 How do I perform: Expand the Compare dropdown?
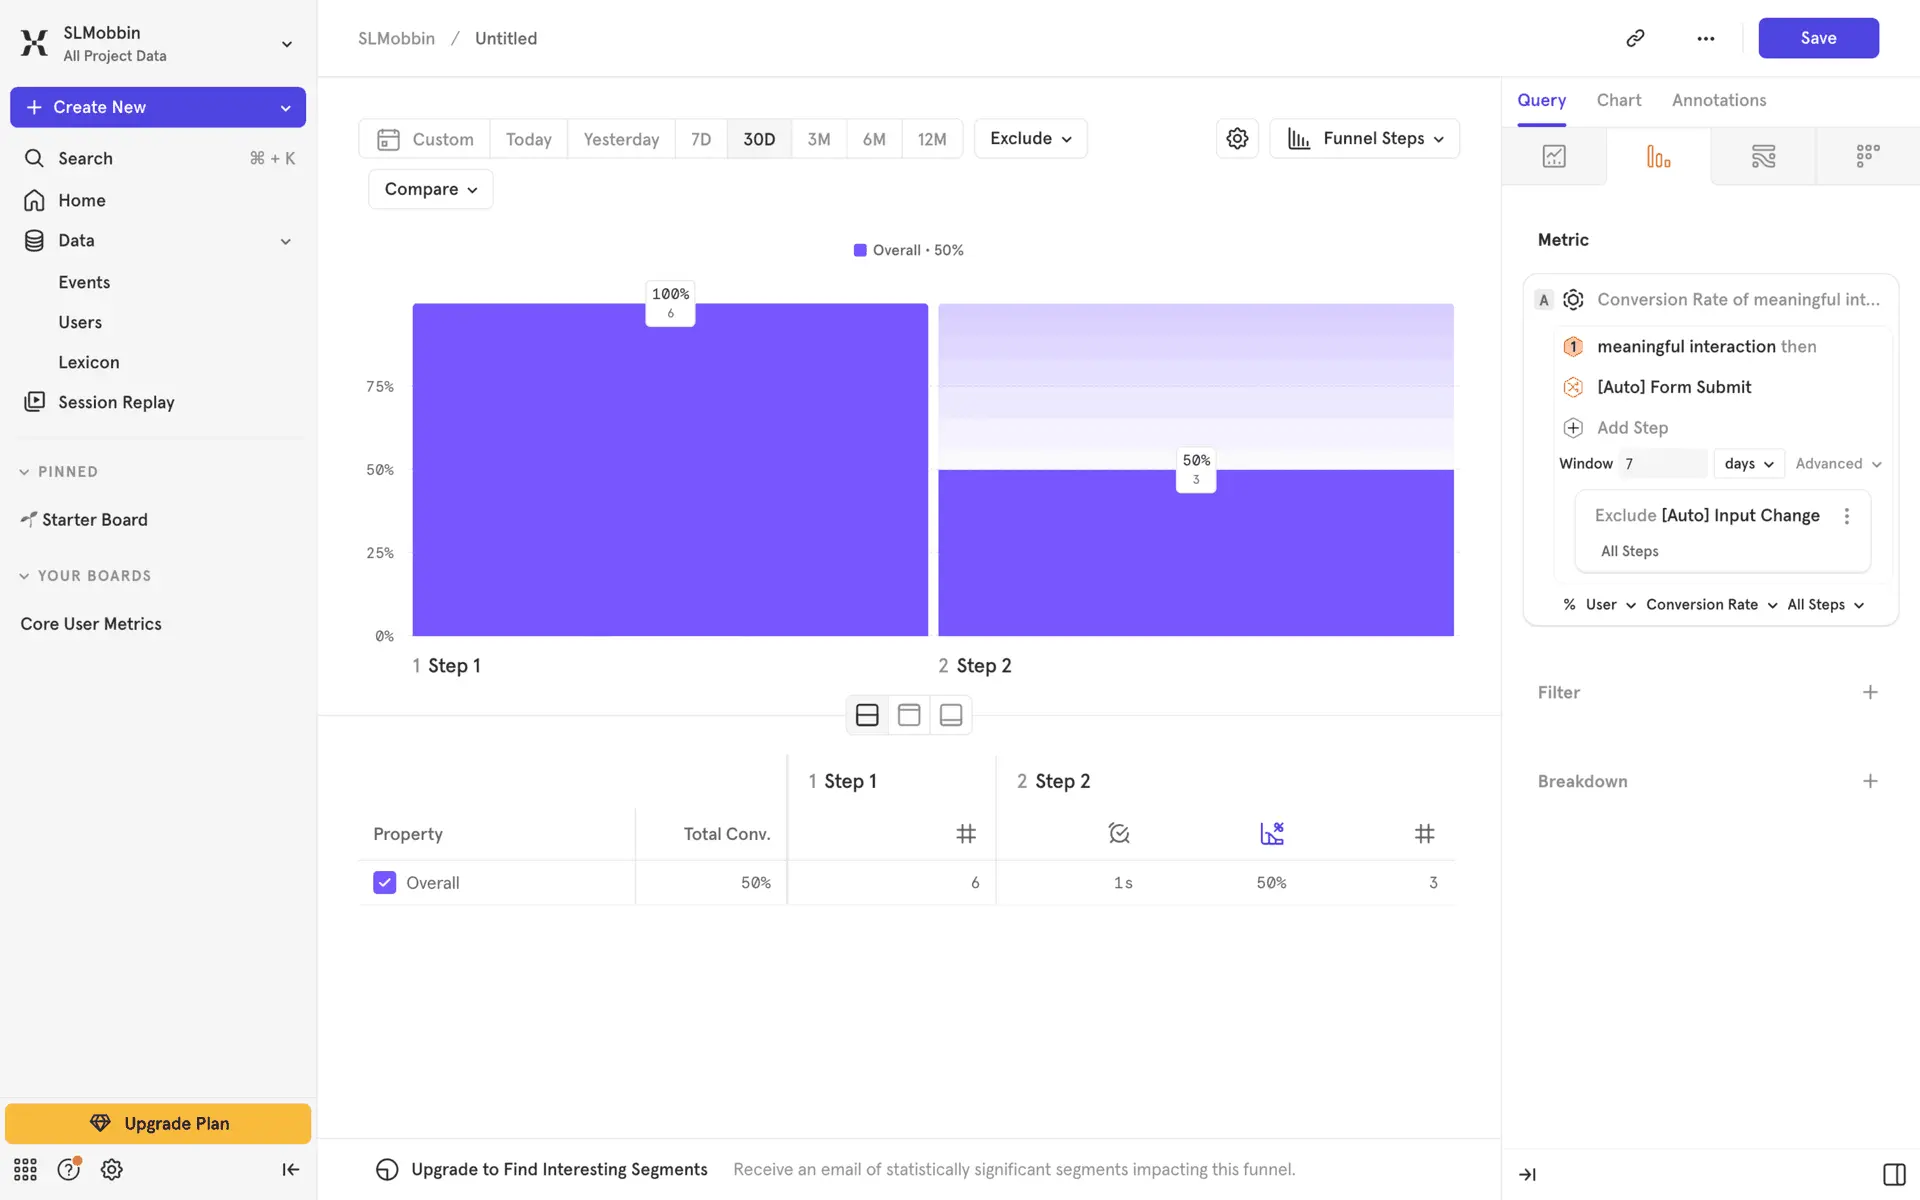click(430, 189)
